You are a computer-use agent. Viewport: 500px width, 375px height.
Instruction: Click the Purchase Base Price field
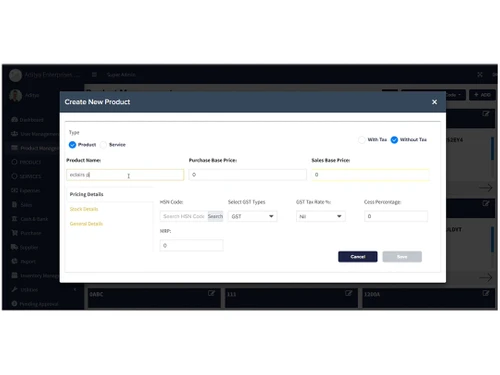(248, 175)
